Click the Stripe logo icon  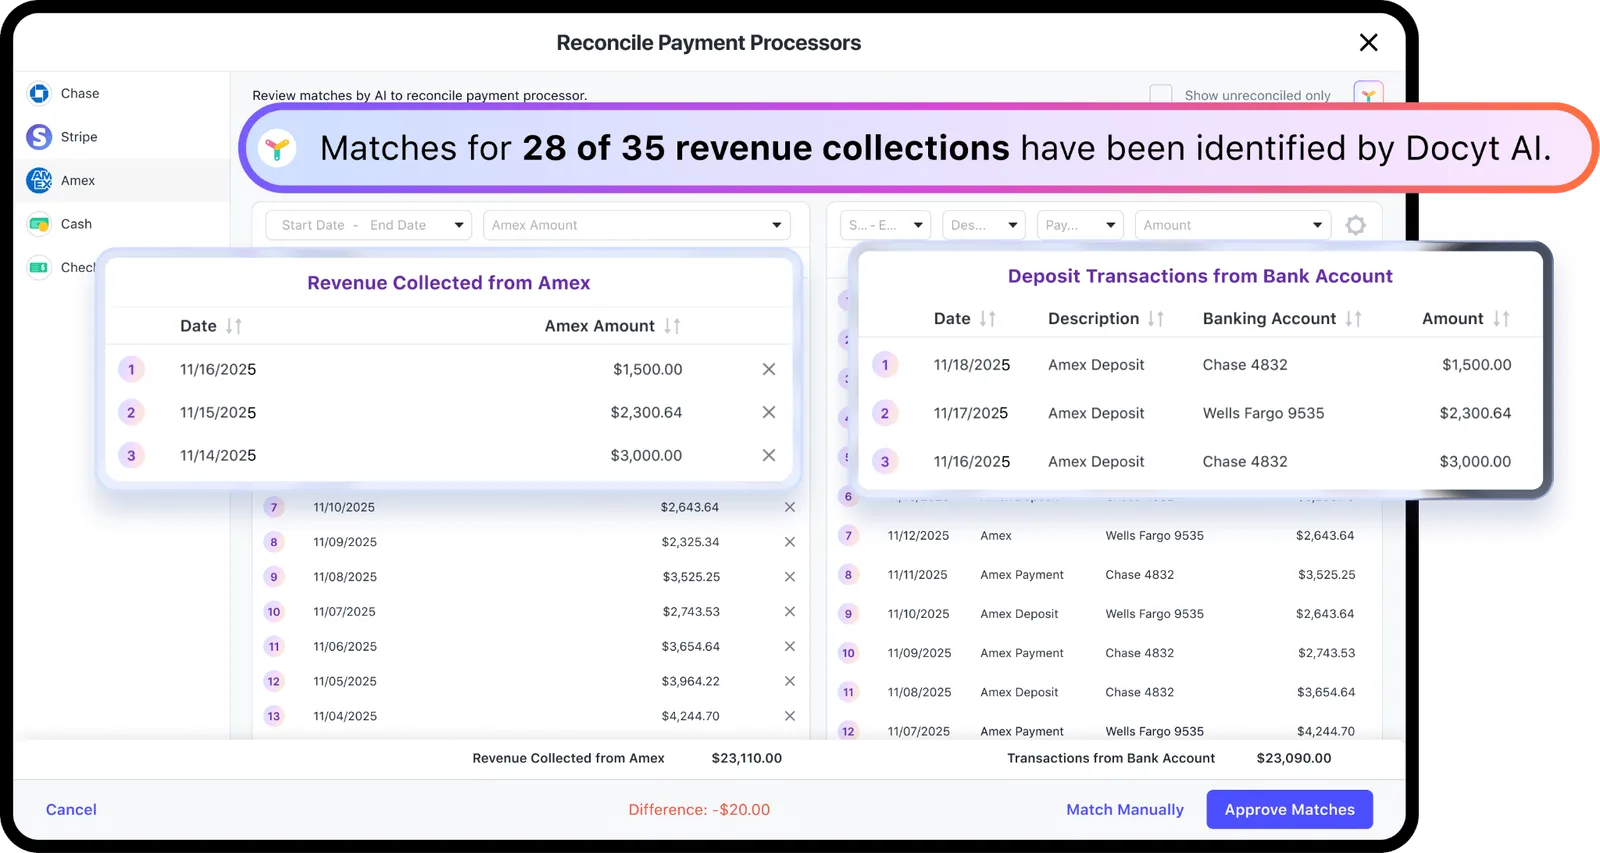click(x=39, y=137)
